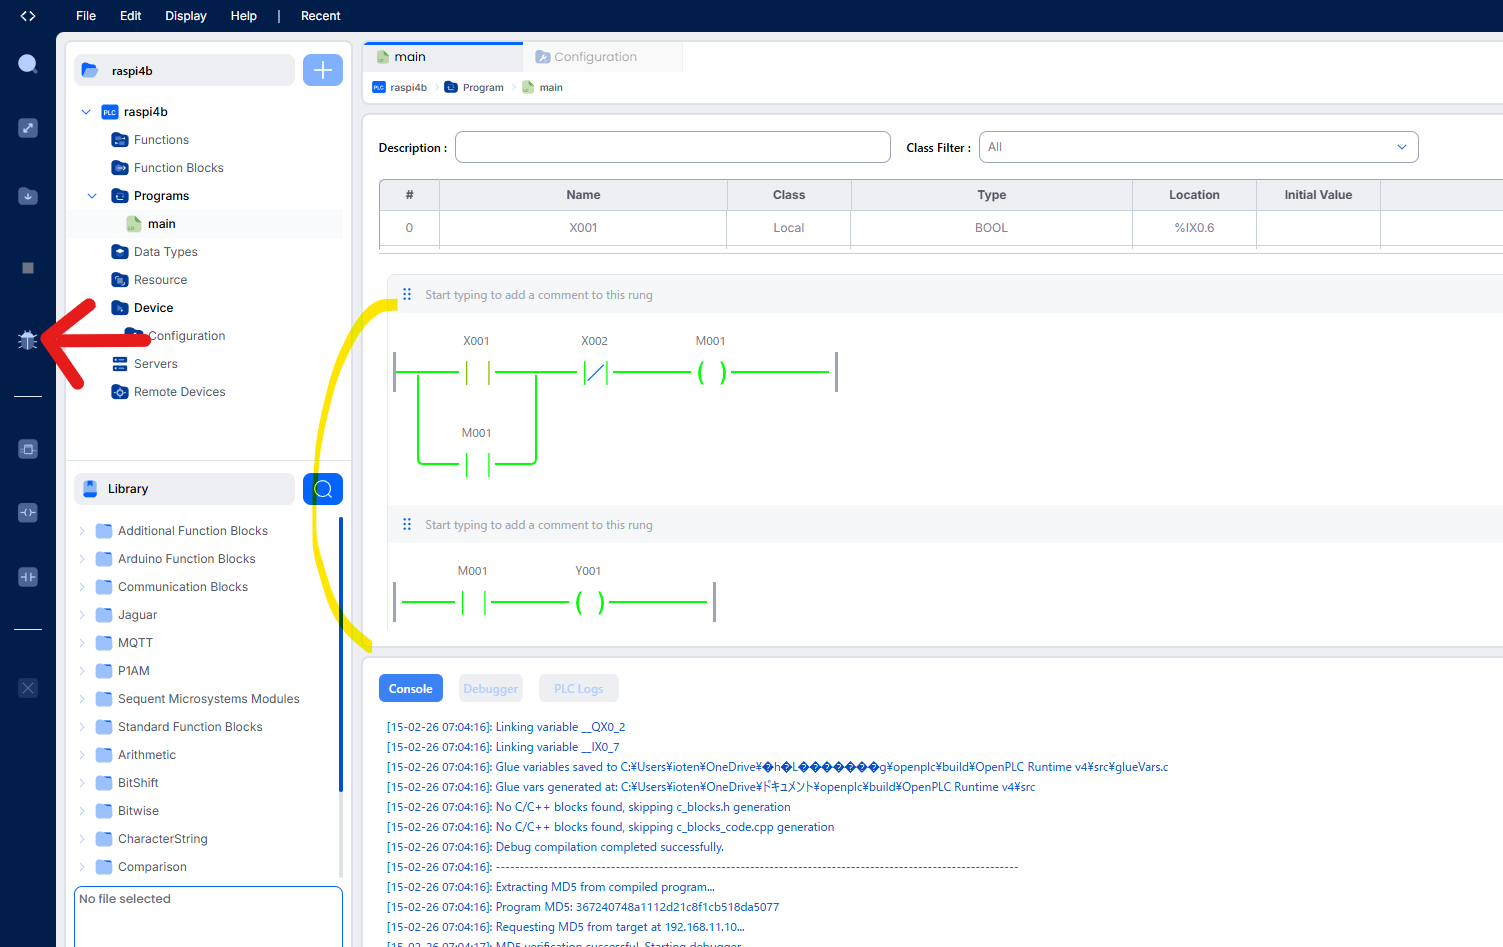Switch to the Configuration tab
The height and width of the screenshot is (947, 1503).
(x=595, y=57)
